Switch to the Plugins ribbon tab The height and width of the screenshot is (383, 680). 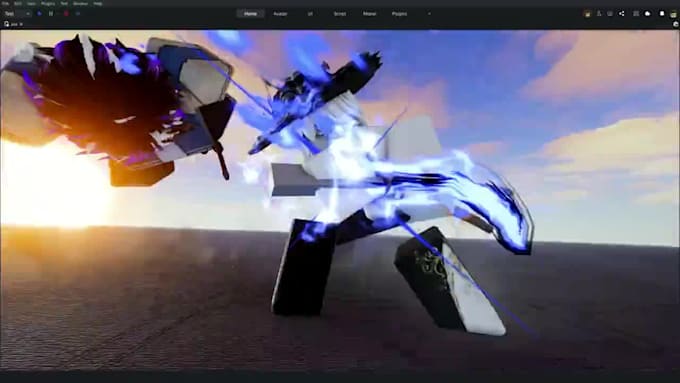(x=399, y=14)
